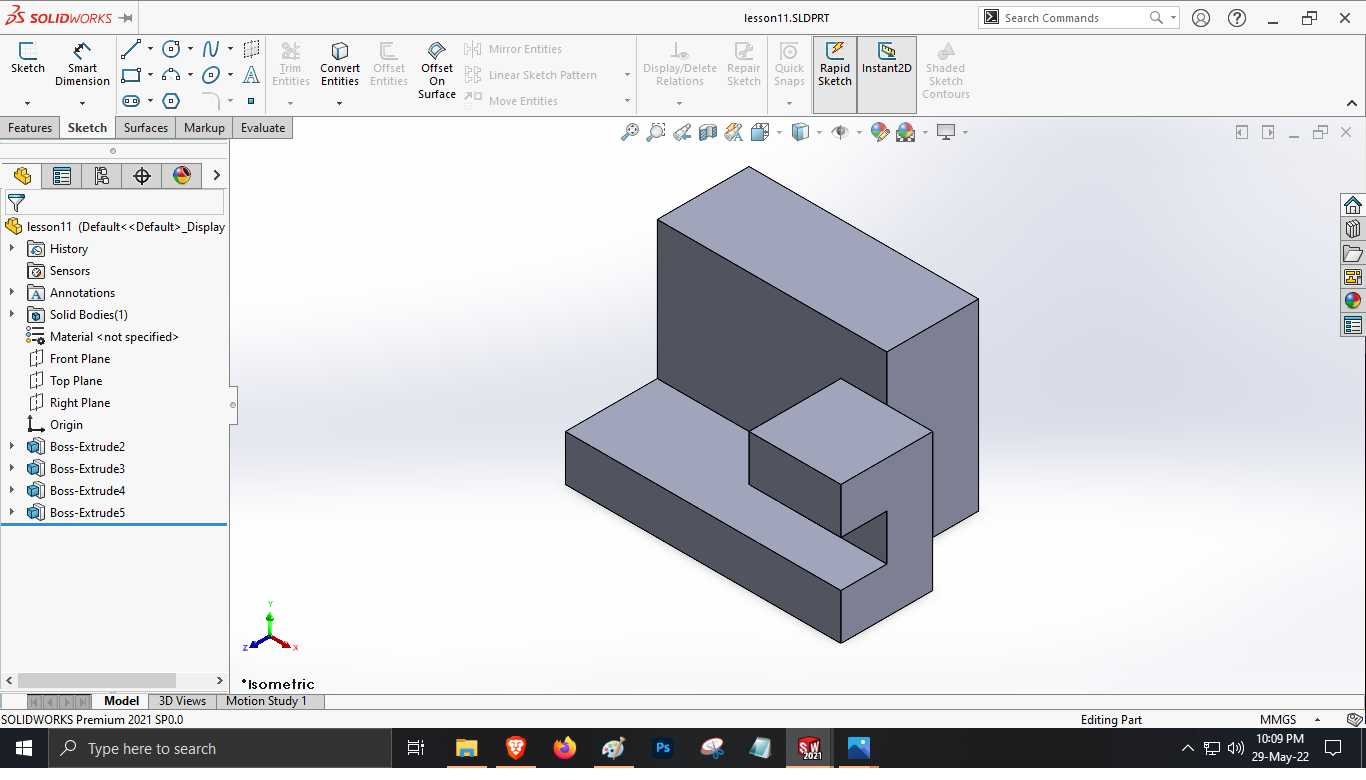Open the Section View tool
Viewport: 1366px width, 780px height.
[708, 132]
